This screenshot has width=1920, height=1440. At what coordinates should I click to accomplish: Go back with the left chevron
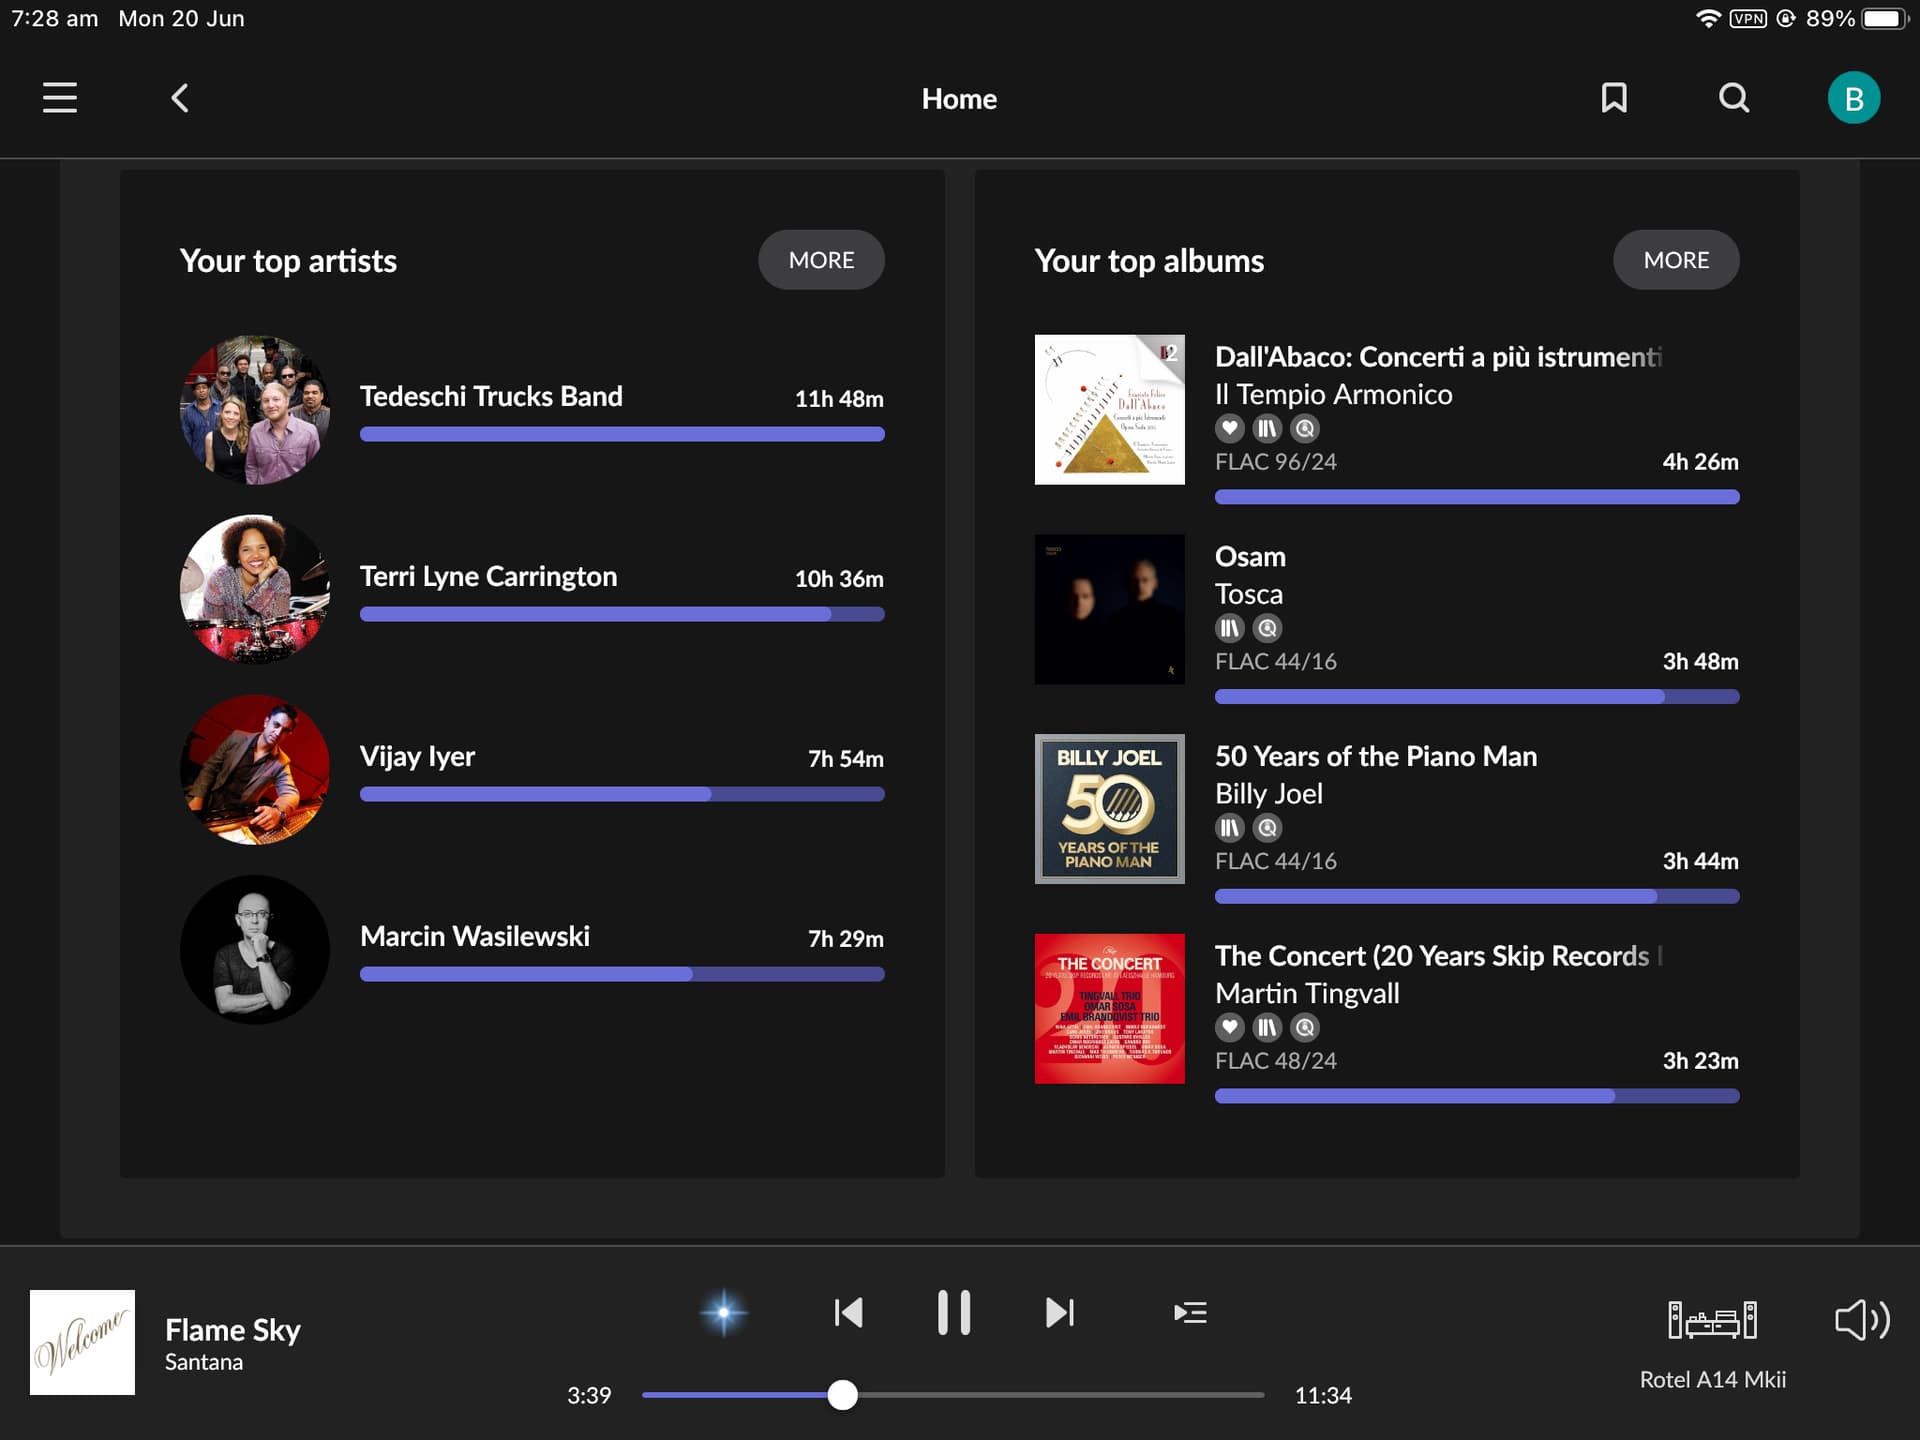click(180, 98)
